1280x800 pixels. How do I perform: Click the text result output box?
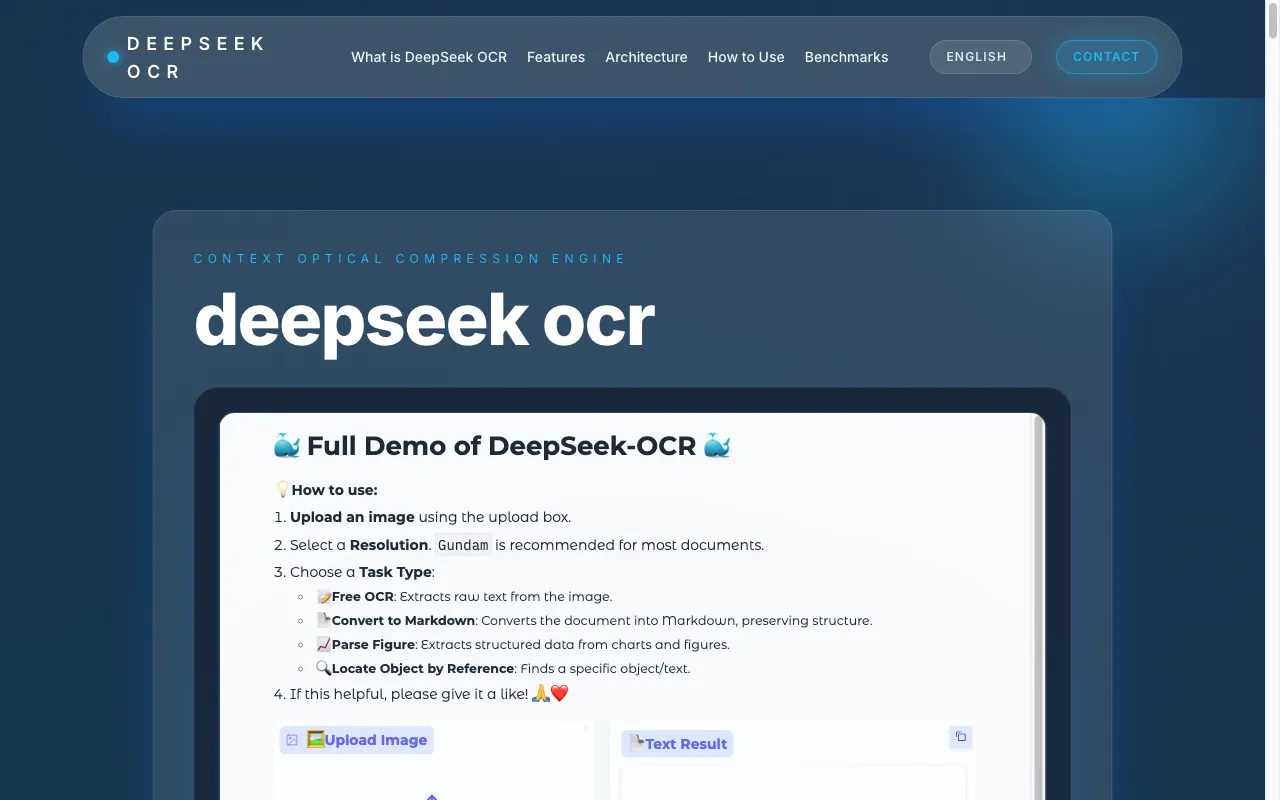tap(793, 783)
